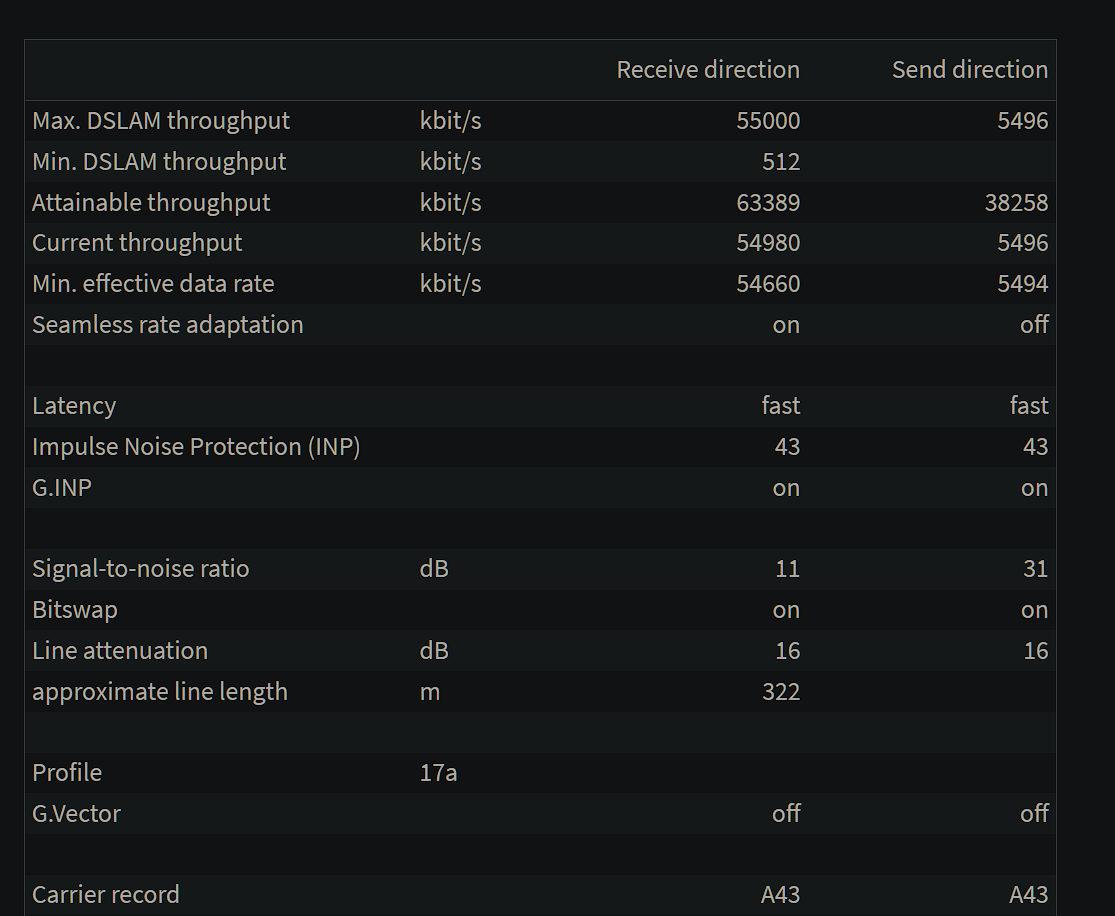This screenshot has width=1115, height=916.
Task: Click the Receive direction column header
Action: 708,70
